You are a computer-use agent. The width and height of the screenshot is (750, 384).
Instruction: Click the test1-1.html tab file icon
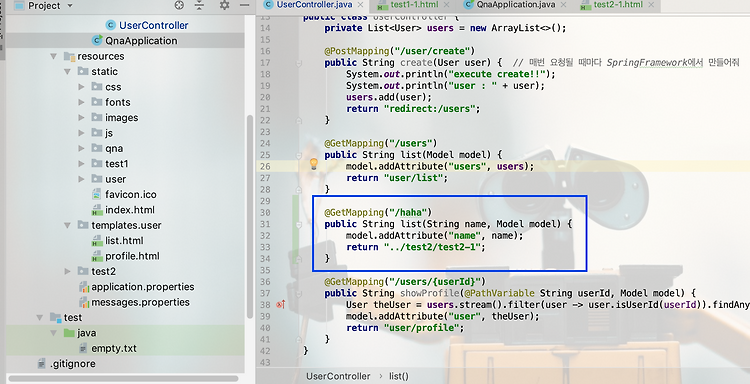click(383, 5)
